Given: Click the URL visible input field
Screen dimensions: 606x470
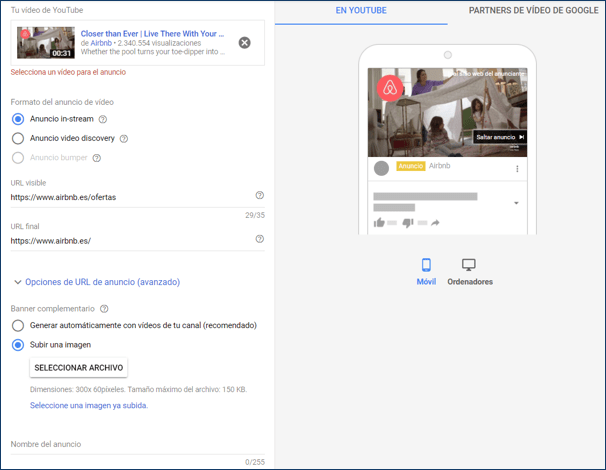Looking at the screenshot, I should 131,197.
